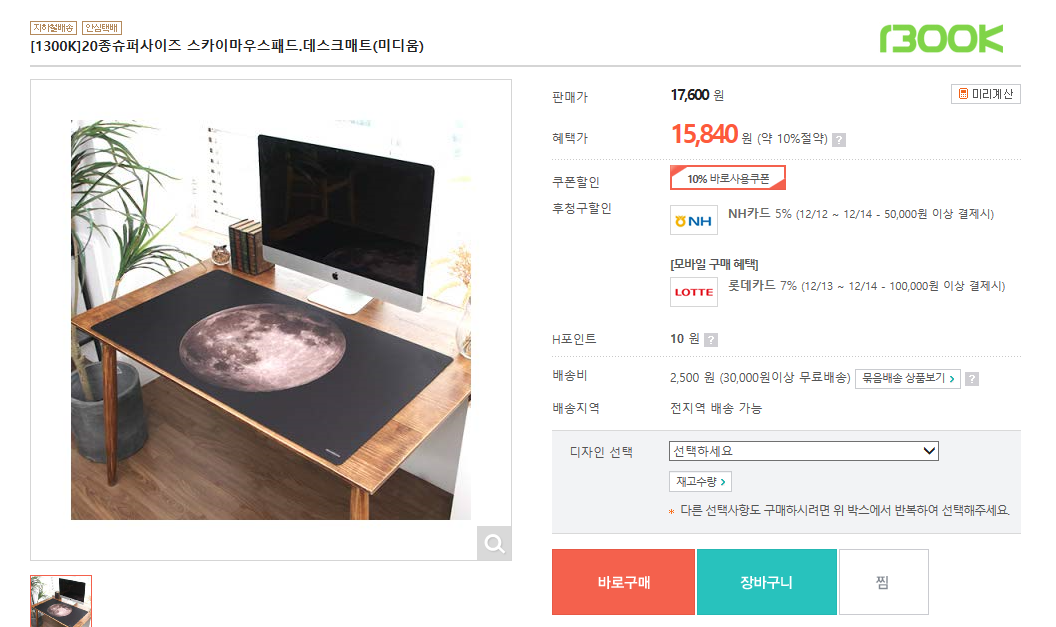Screen dimensions: 1056x627
Task: Select the moon desk mat thumbnail
Action: pos(61,600)
